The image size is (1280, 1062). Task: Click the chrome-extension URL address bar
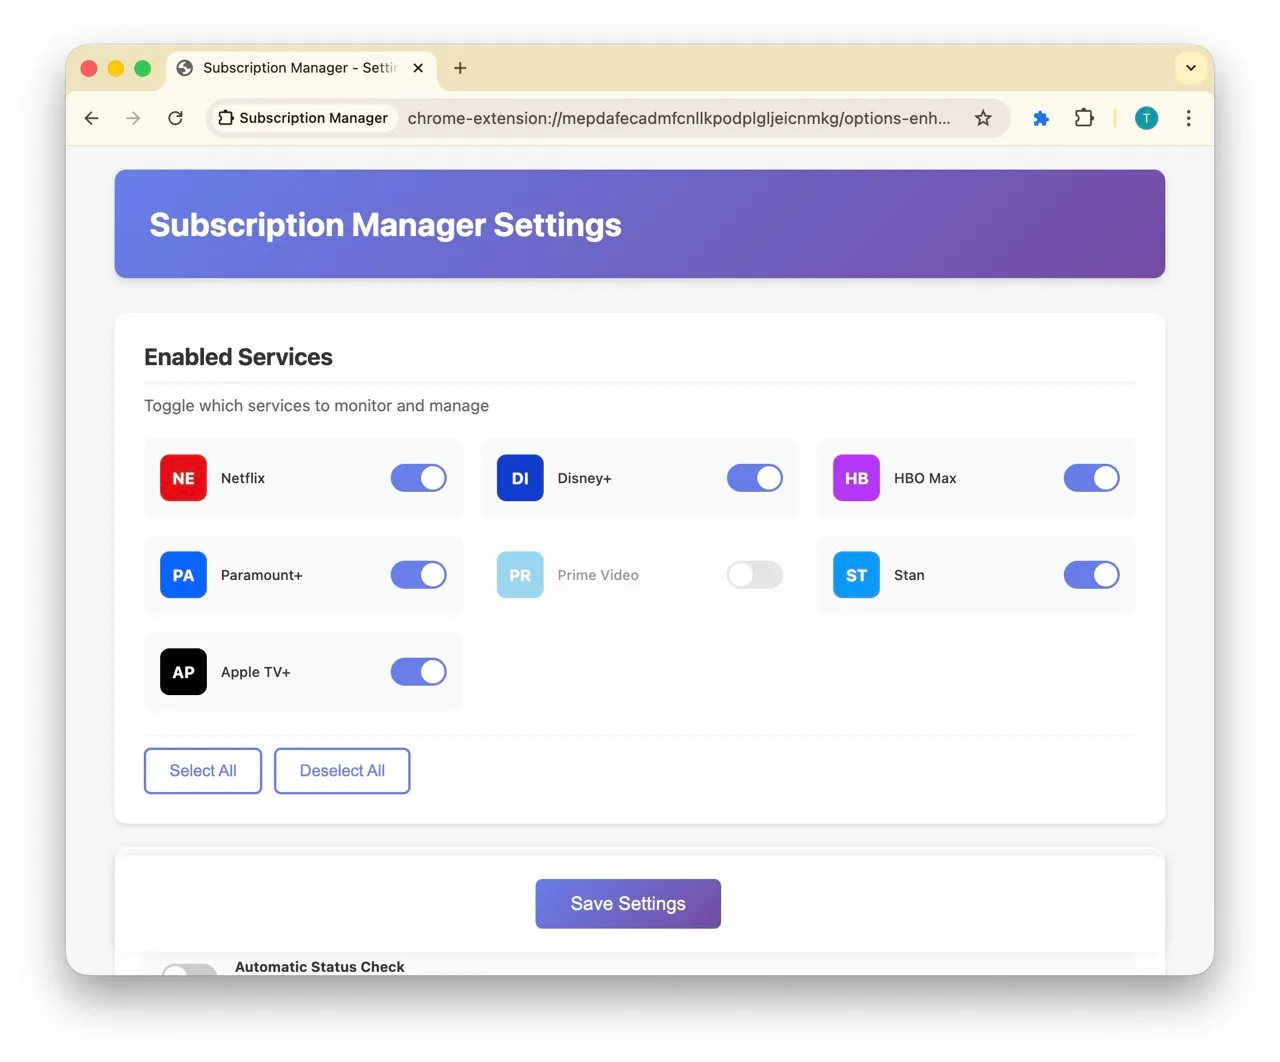click(x=678, y=118)
